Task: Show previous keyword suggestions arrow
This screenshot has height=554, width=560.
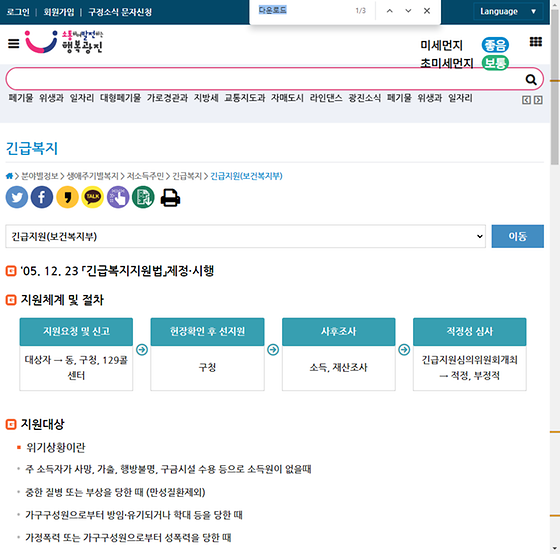Action: tap(526, 100)
